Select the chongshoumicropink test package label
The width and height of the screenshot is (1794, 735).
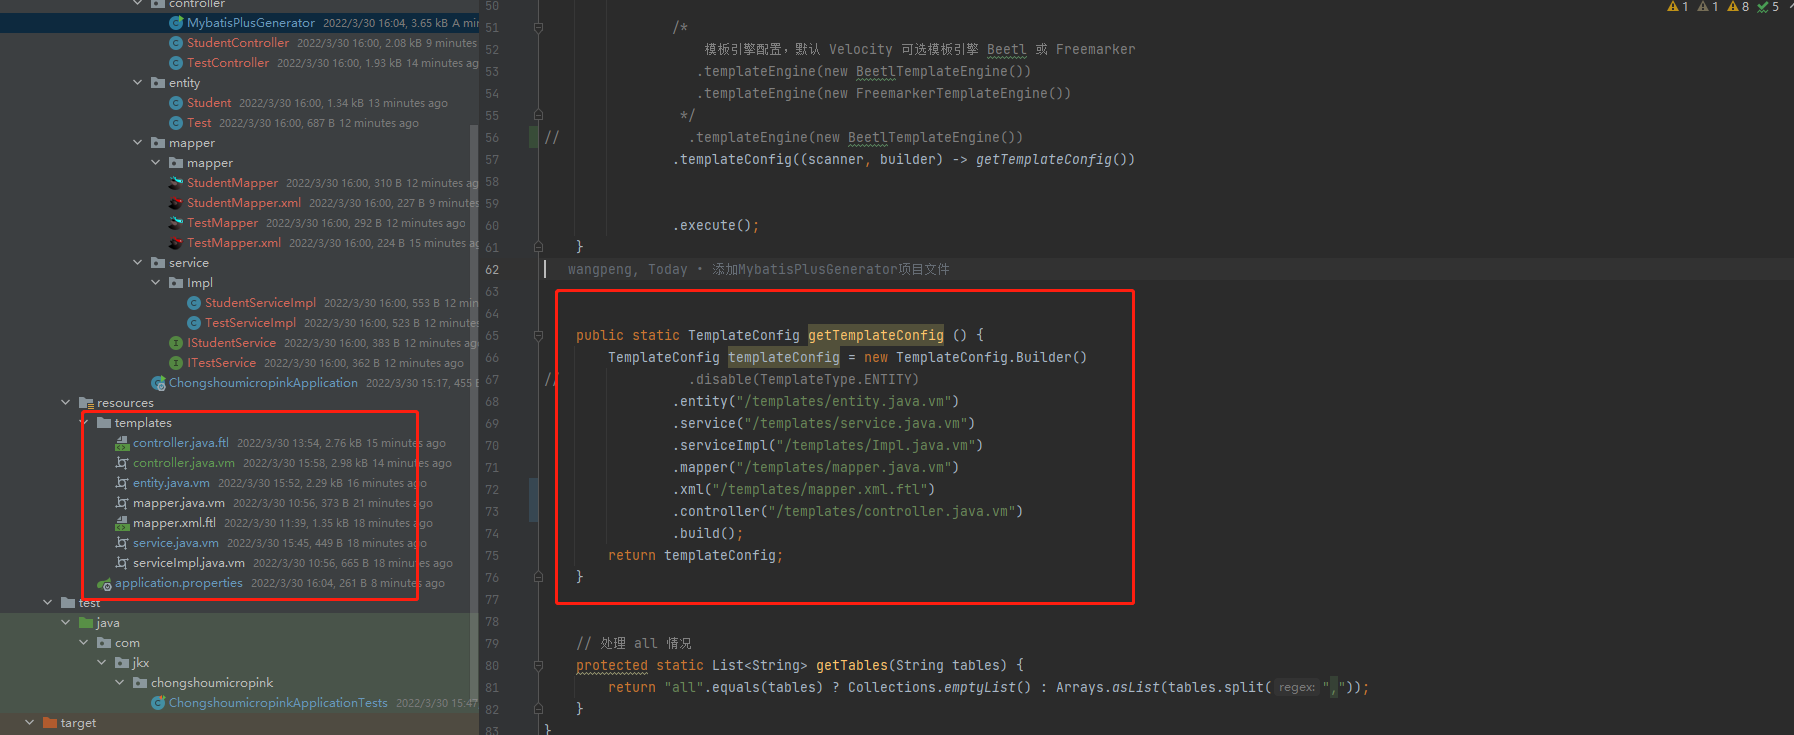[x=212, y=683]
